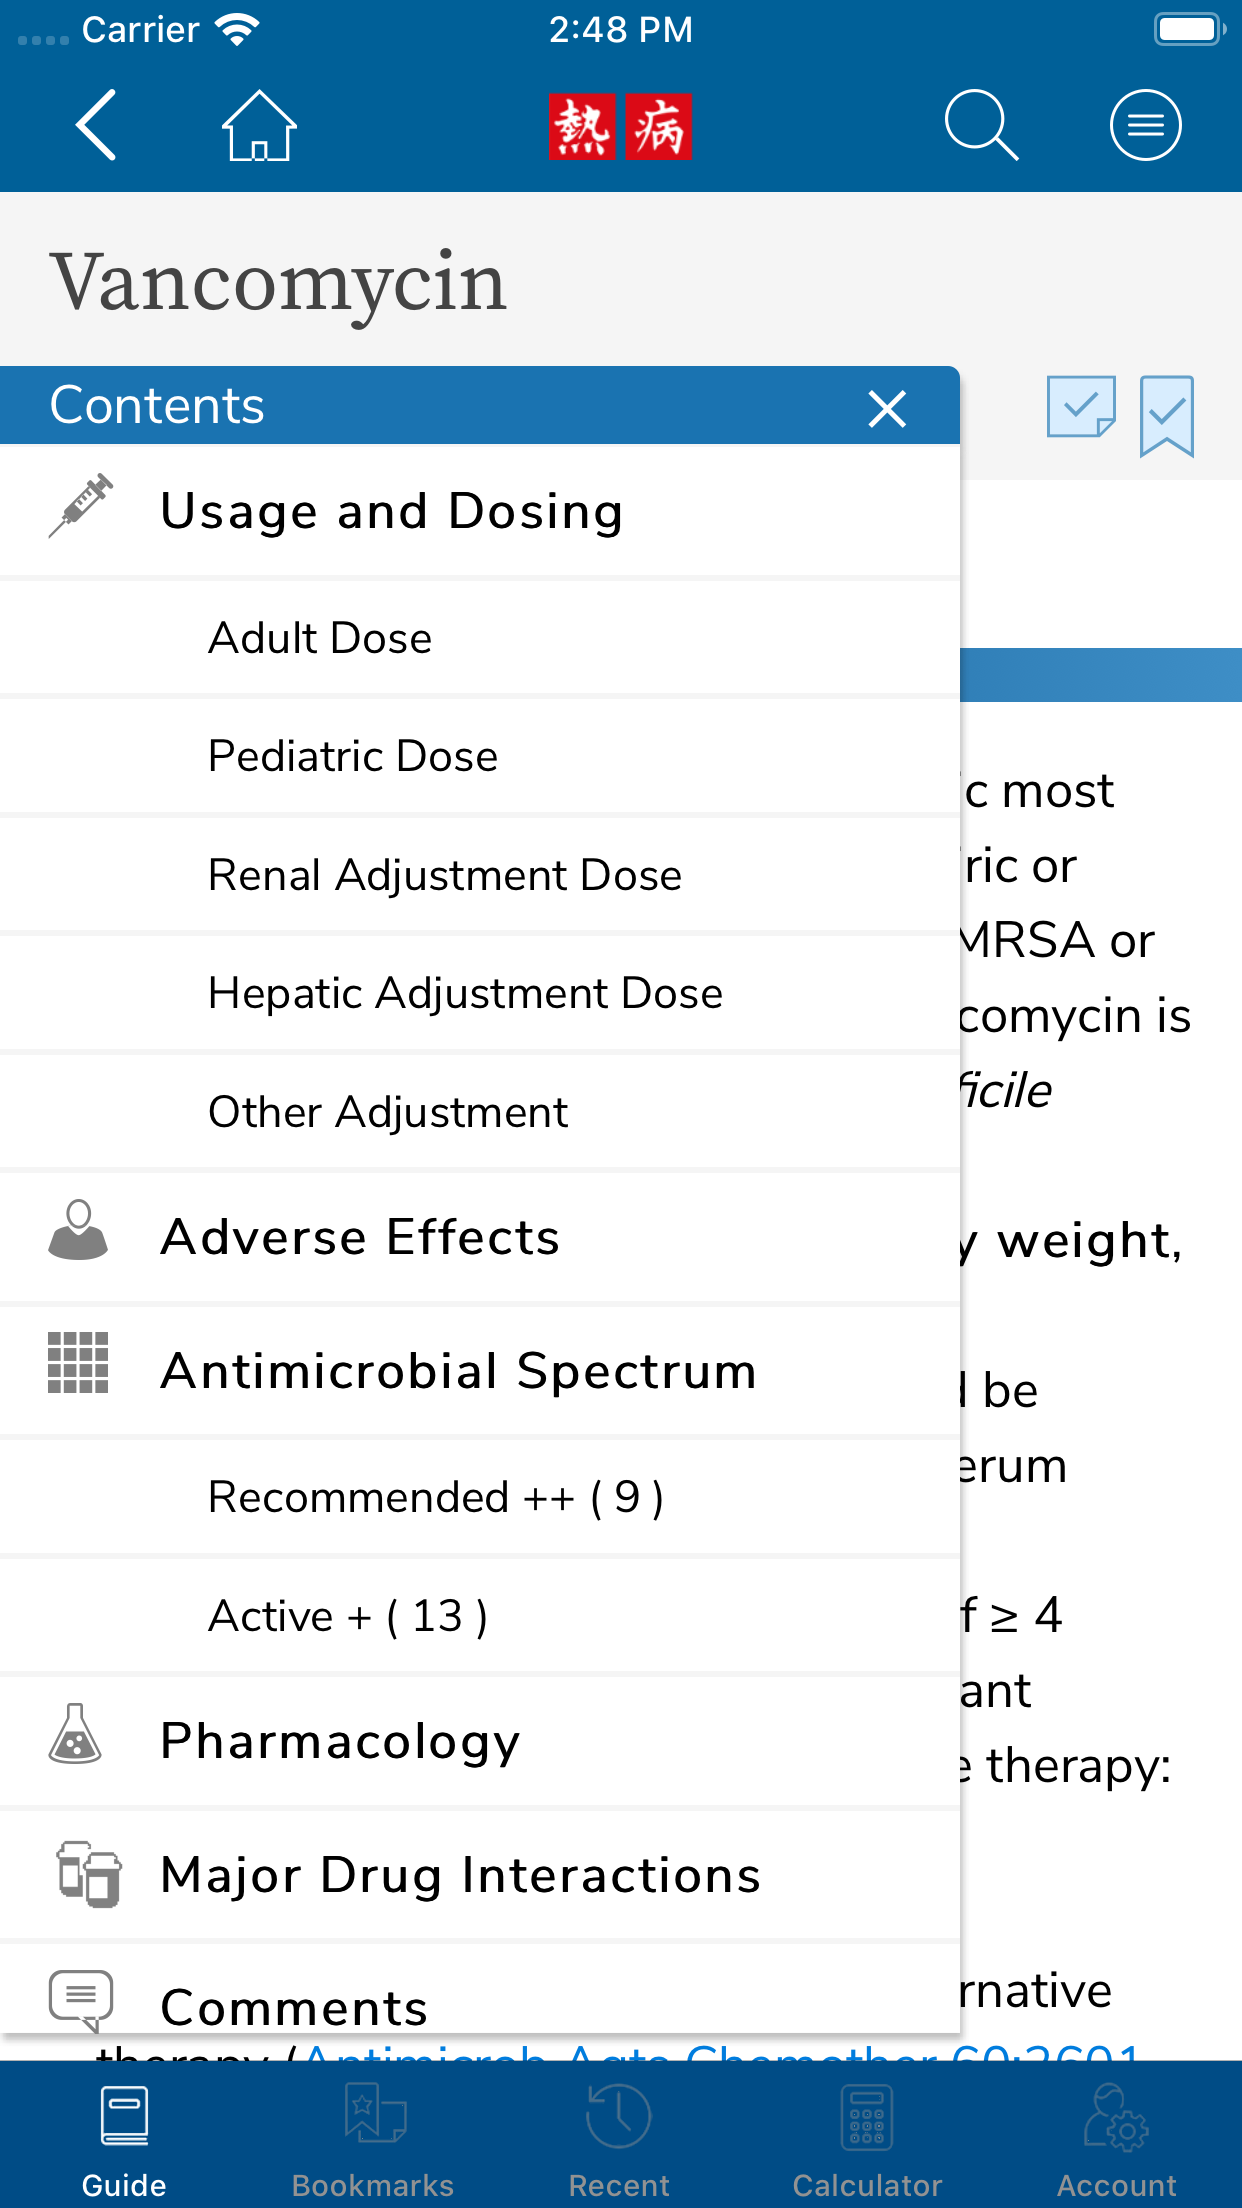The width and height of the screenshot is (1242, 2208).
Task: Select Recommended ++ ( 9 ) item
Action: (x=435, y=1497)
